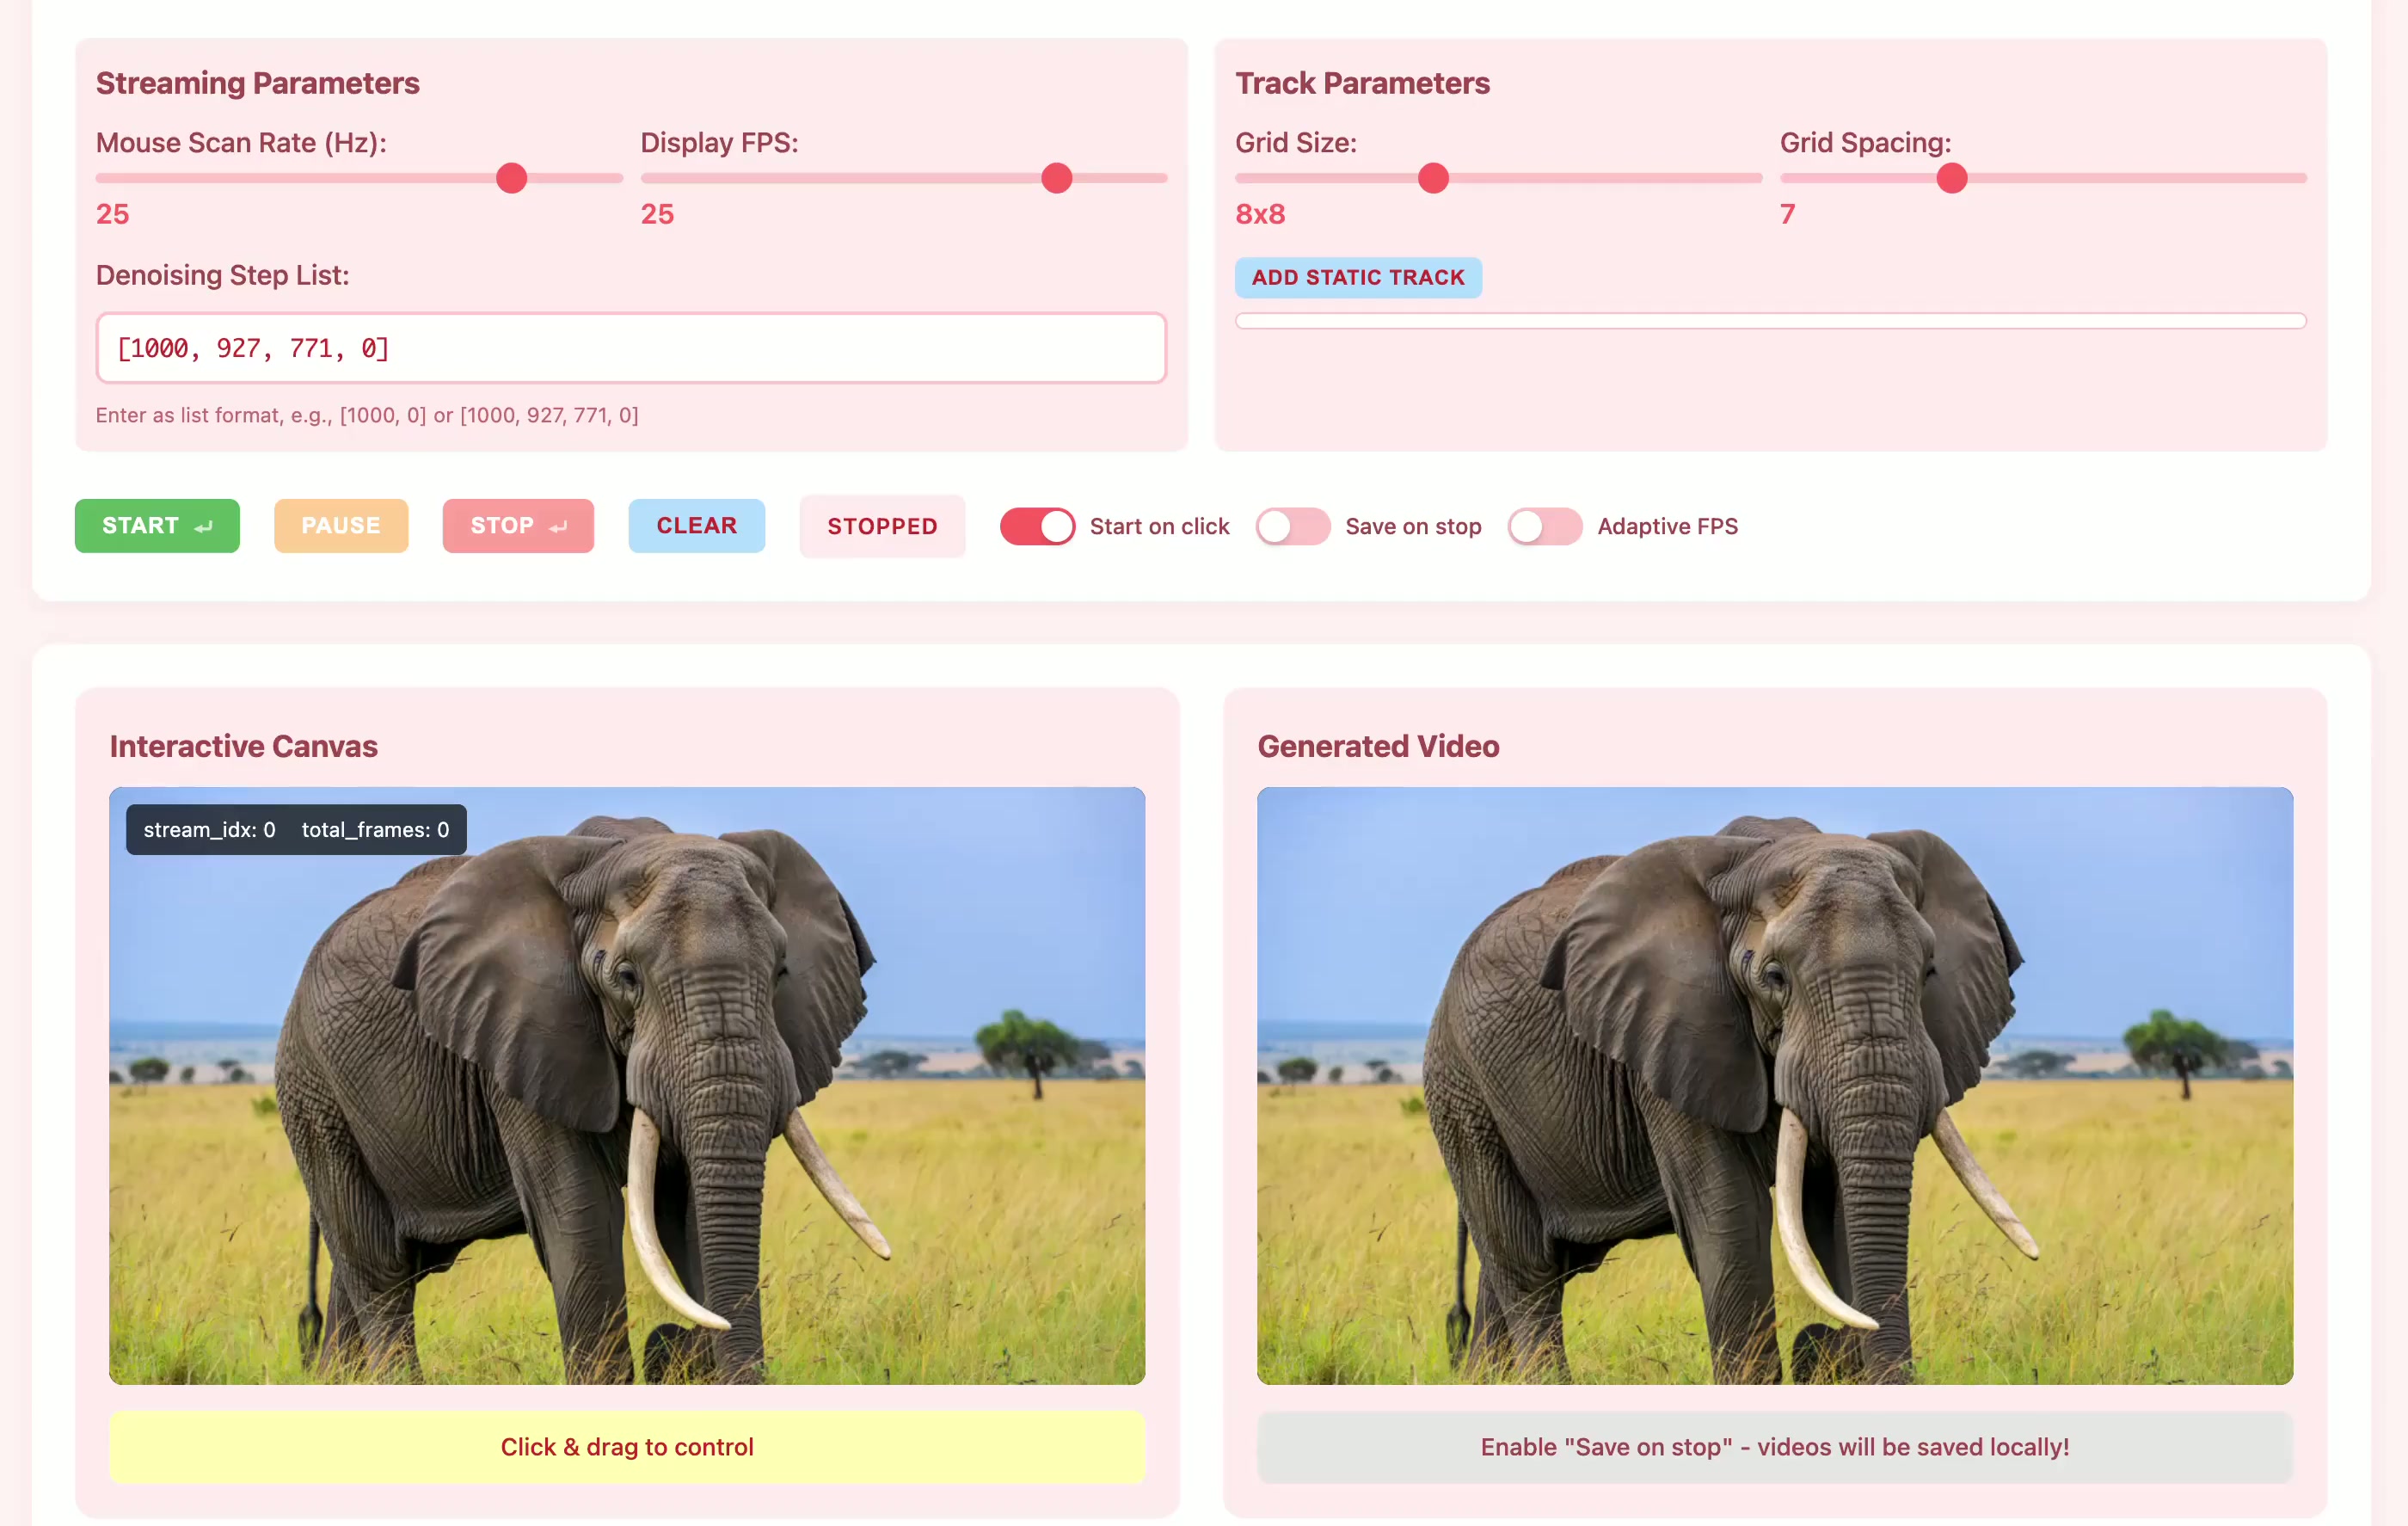Click CLEAR to reset the session
Image resolution: width=2408 pixels, height=1526 pixels.
coord(696,525)
